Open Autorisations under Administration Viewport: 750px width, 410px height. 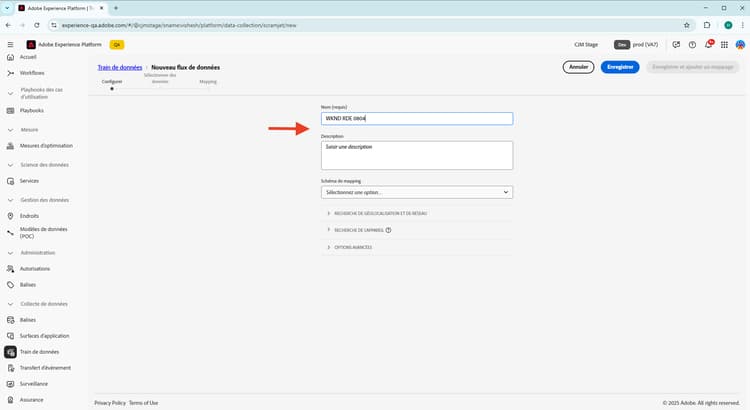tap(34, 269)
